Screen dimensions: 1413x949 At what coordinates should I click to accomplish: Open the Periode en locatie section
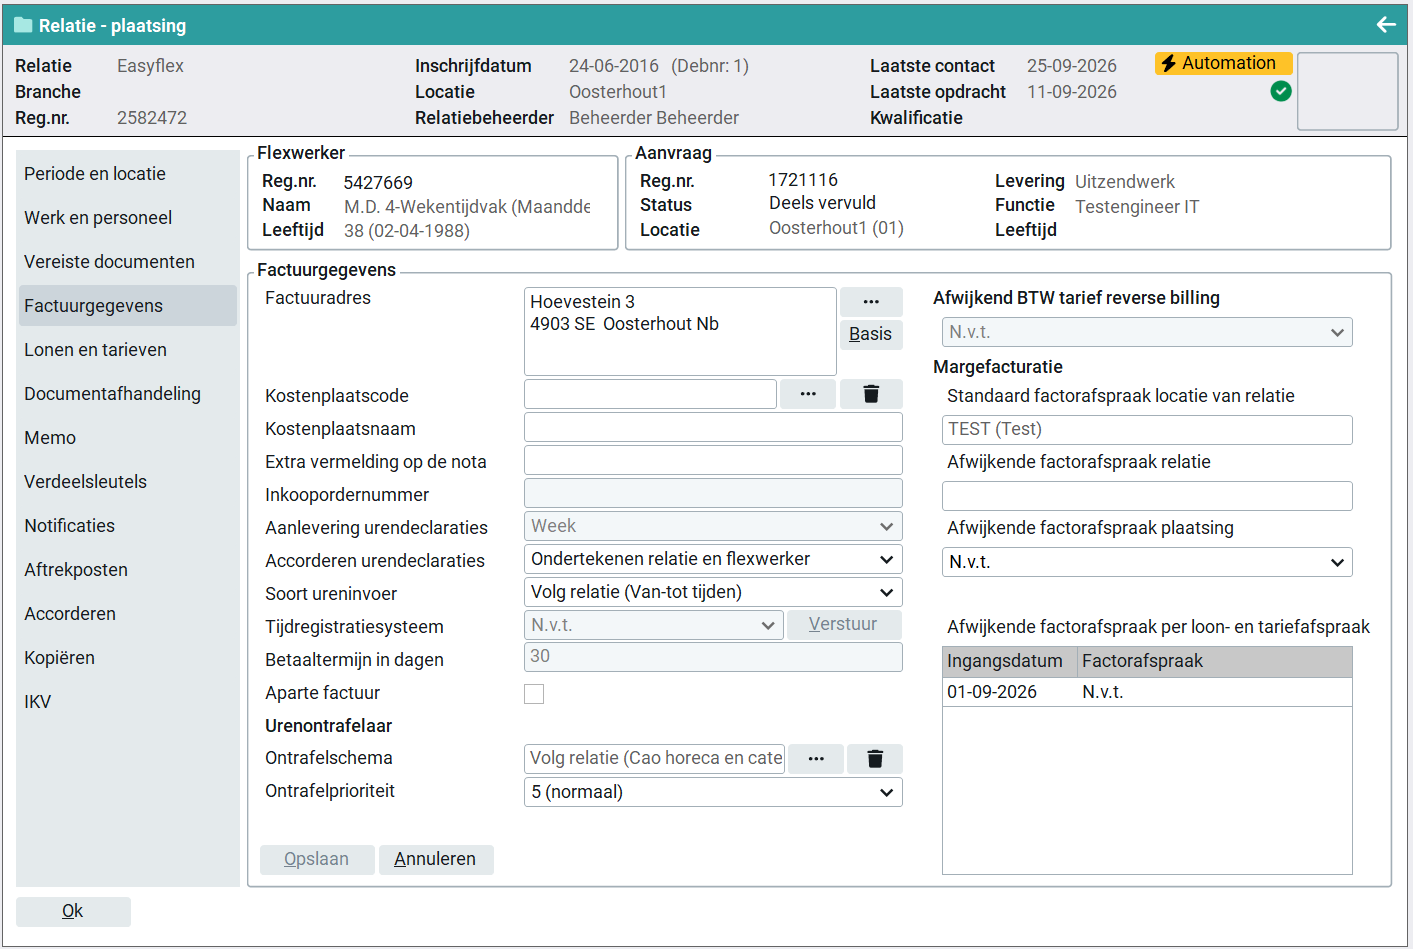tap(128, 174)
